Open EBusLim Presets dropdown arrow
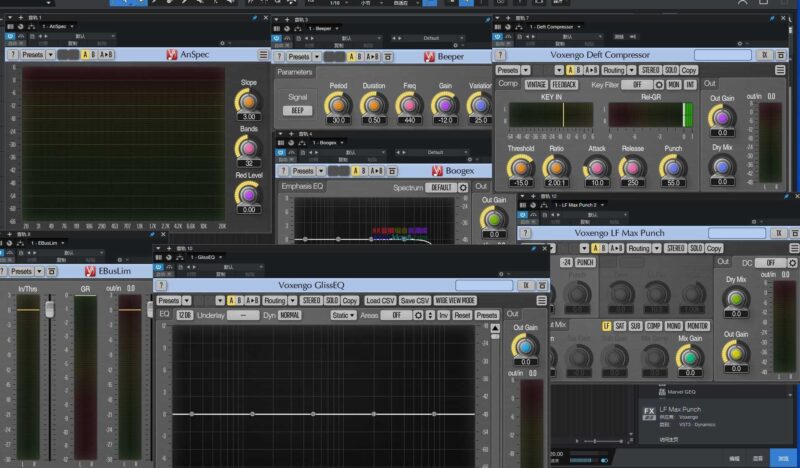The height and width of the screenshot is (468, 800). pos(39,272)
